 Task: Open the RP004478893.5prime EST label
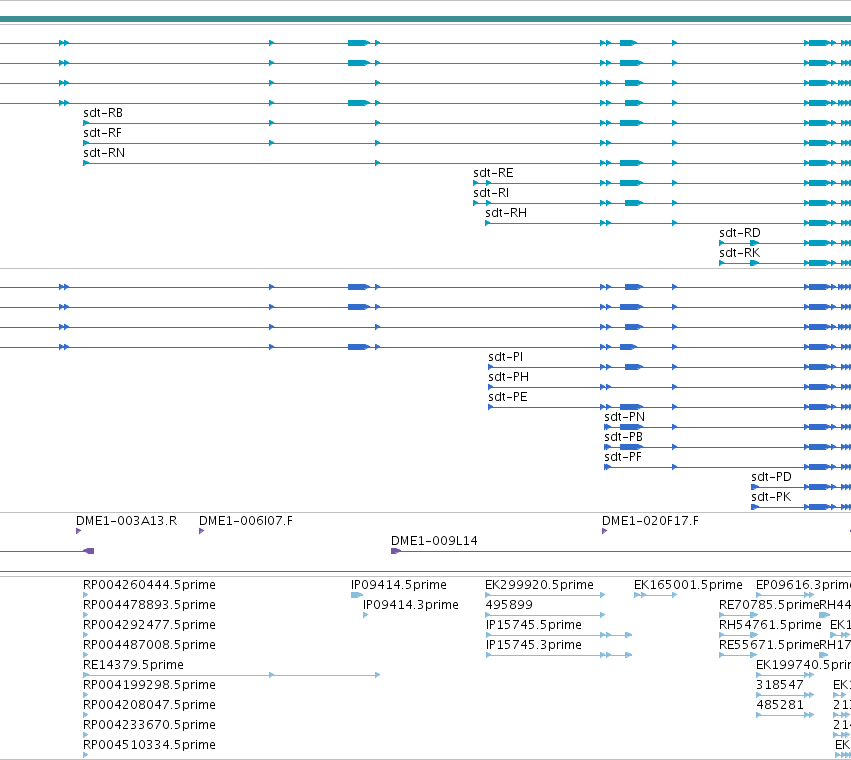pyautogui.click(x=149, y=605)
